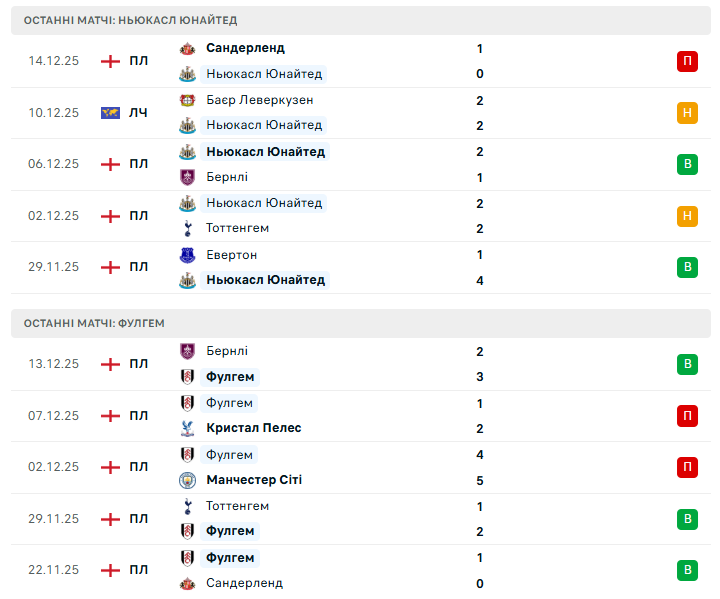Image resolution: width=720 pixels, height=599 pixels.
Task: Click the Manchester City club crest
Action: [x=187, y=480]
